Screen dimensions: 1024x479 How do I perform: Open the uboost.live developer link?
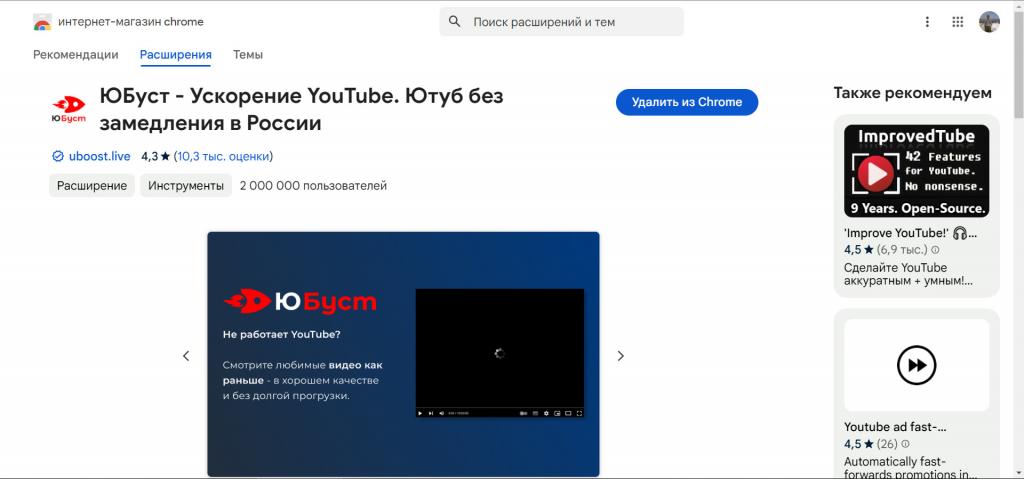point(99,156)
